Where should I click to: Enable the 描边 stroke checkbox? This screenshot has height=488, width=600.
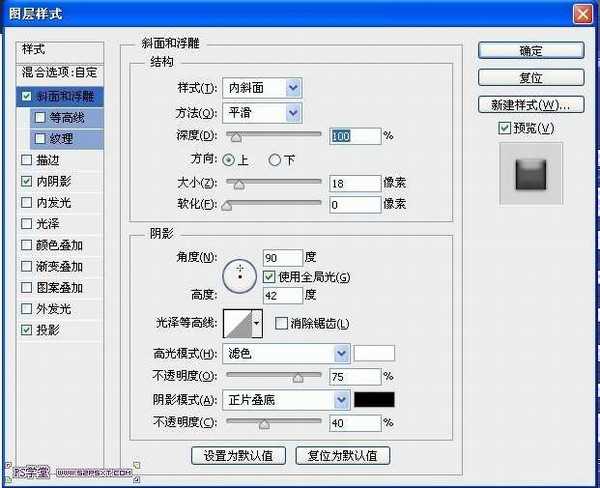coord(25,159)
